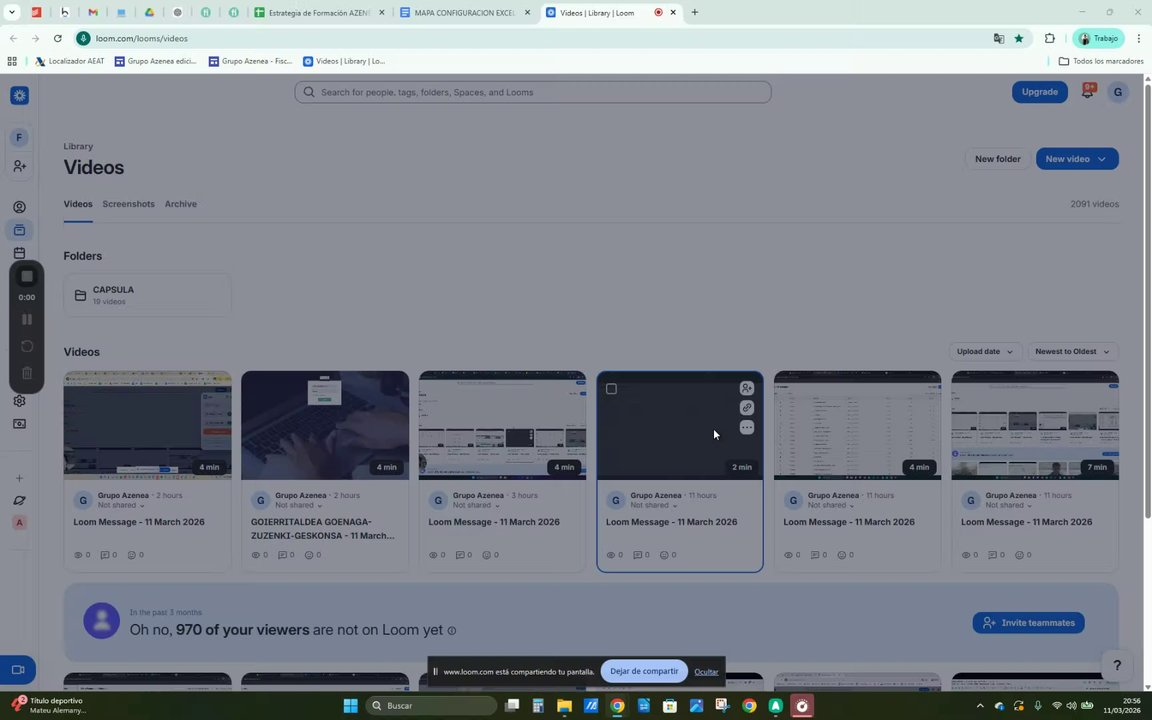The width and height of the screenshot is (1152, 720).
Task: Click the help question mark button
Action: pos(1117,665)
